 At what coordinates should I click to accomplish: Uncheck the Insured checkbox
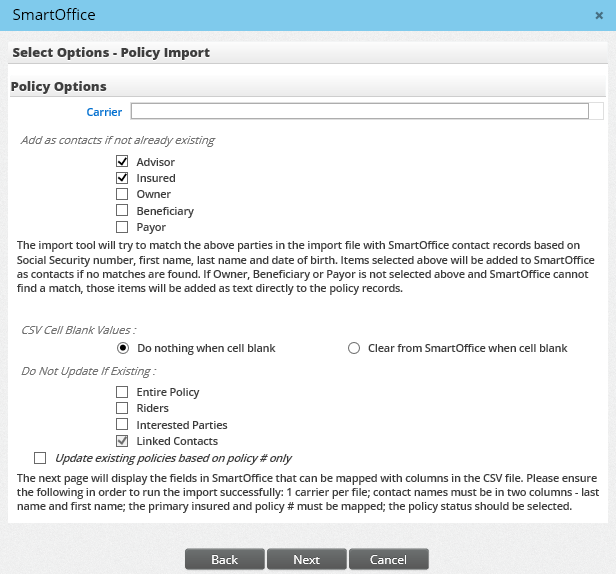pyautogui.click(x=122, y=178)
